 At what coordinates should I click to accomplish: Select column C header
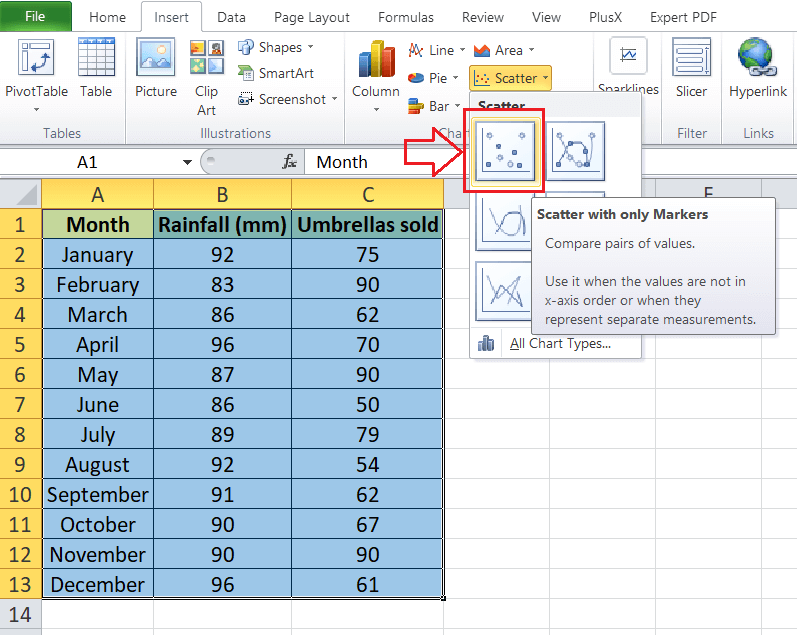pyautogui.click(x=367, y=195)
